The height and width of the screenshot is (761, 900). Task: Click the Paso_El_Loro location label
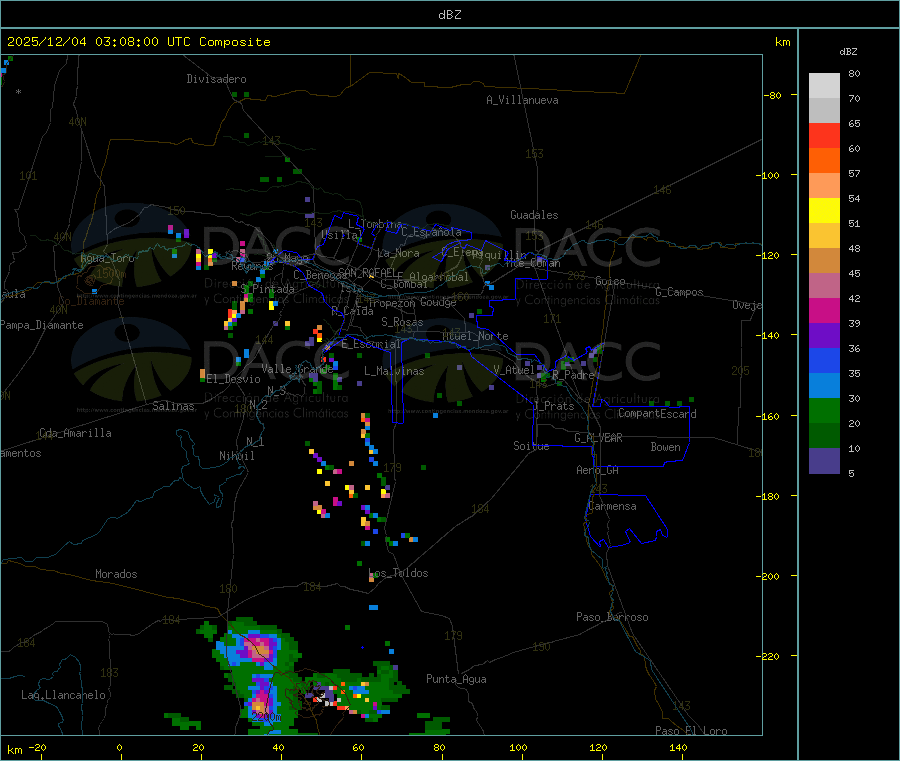pos(692,731)
